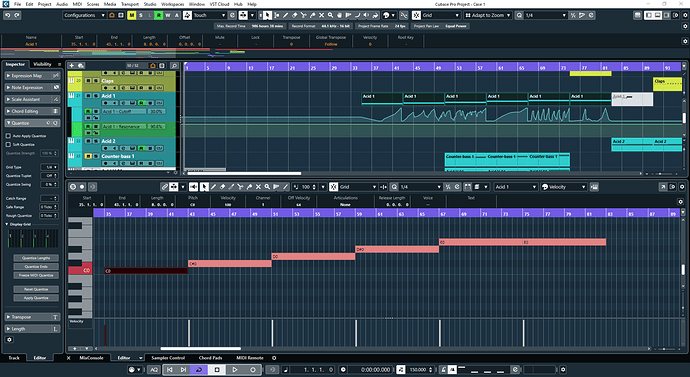Select the Erase tool in project toolbar
The height and width of the screenshot is (377, 690).
(295, 15)
